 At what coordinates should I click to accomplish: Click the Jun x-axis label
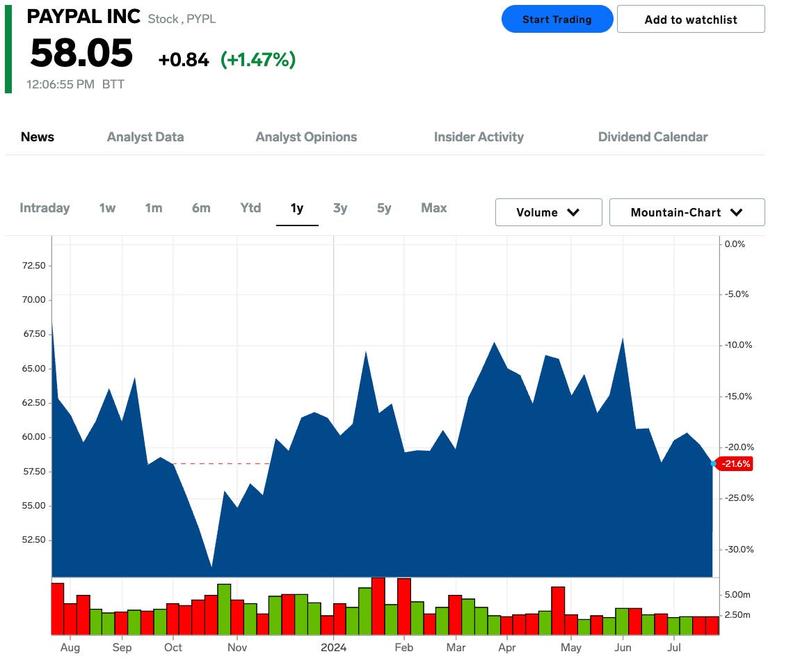click(622, 647)
